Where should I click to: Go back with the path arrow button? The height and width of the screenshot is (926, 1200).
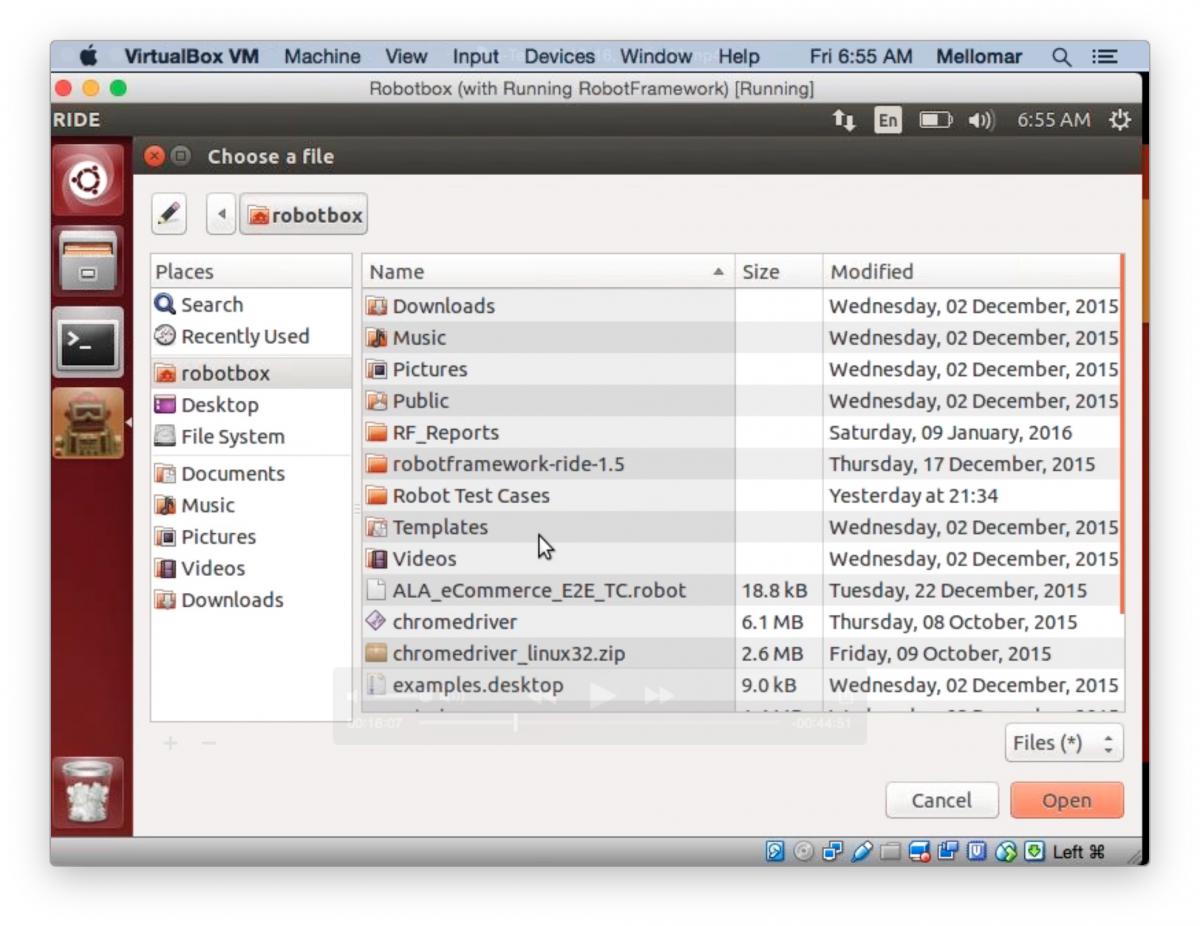click(221, 214)
